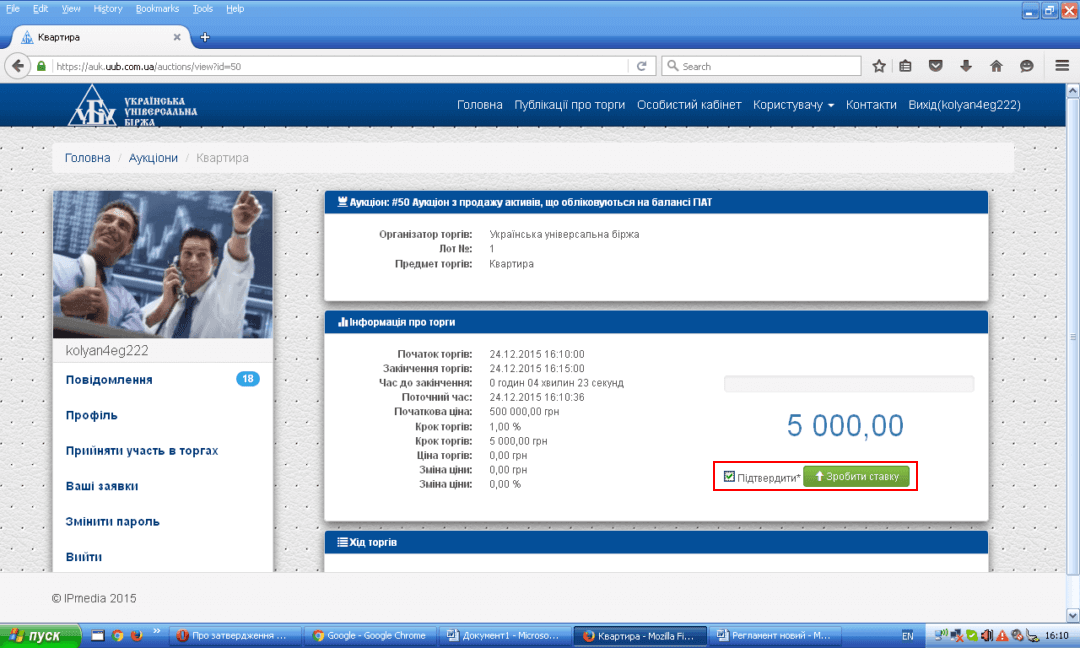Open the Аукціони breadcrumb link
1080x648 pixels.
pyautogui.click(x=153, y=158)
